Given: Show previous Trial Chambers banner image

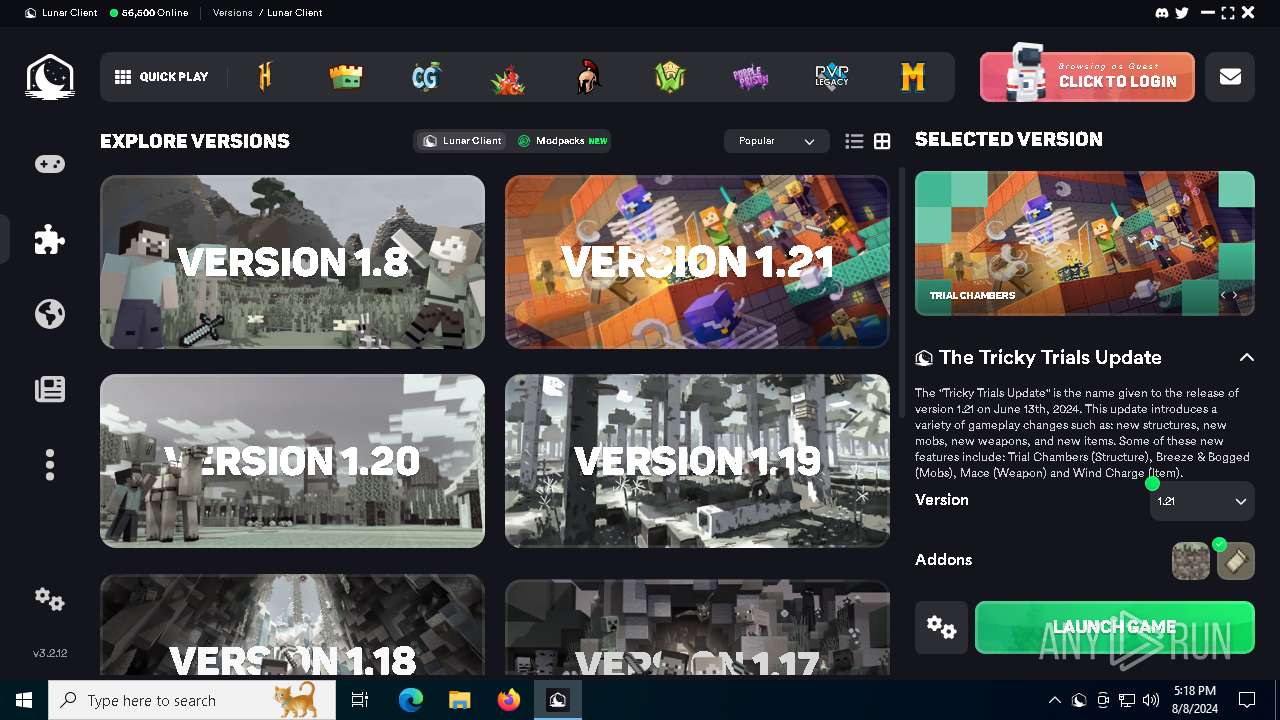Looking at the screenshot, I should coord(1223,296).
